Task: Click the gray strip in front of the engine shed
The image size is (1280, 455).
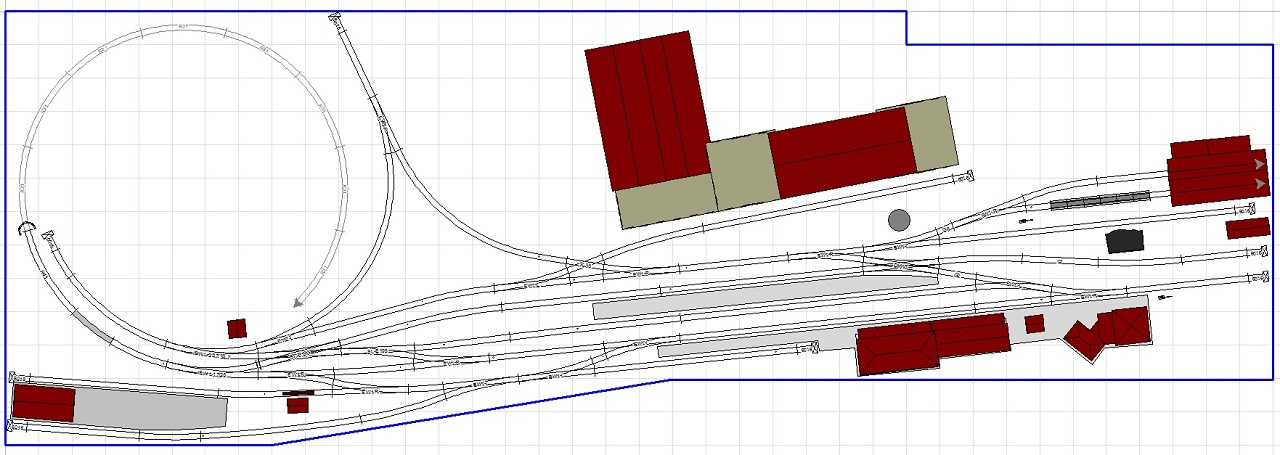Action: [x=1100, y=201]
